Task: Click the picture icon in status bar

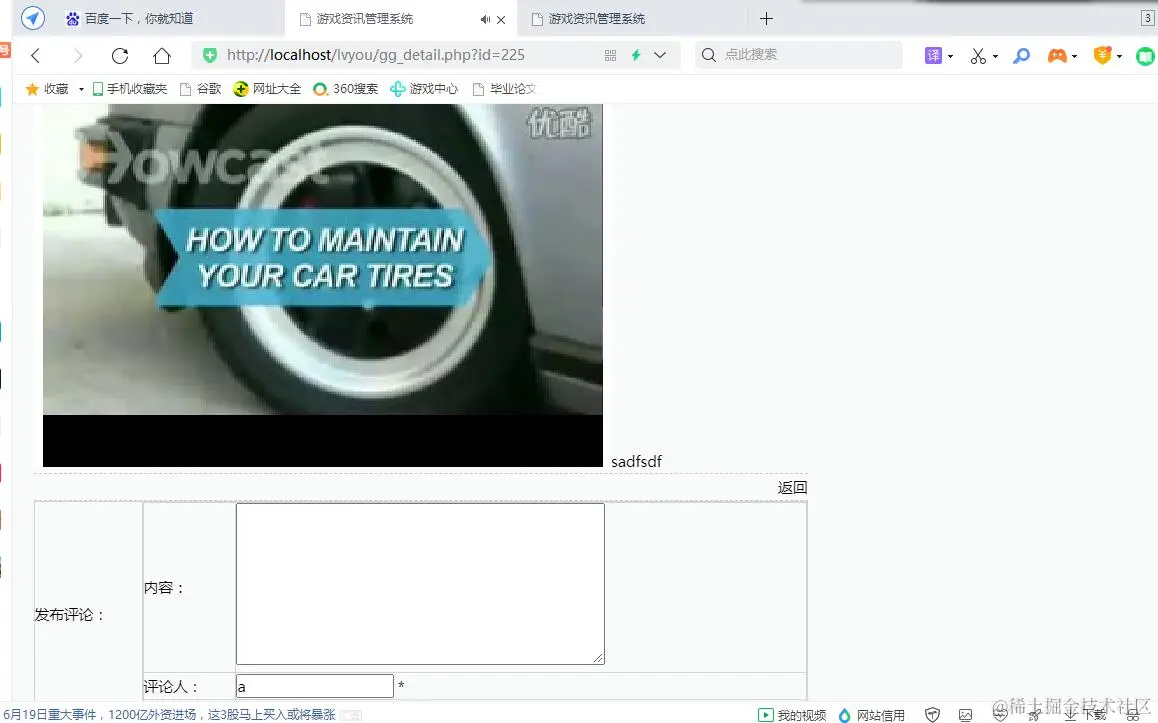Action: click(x=965, y=715)
